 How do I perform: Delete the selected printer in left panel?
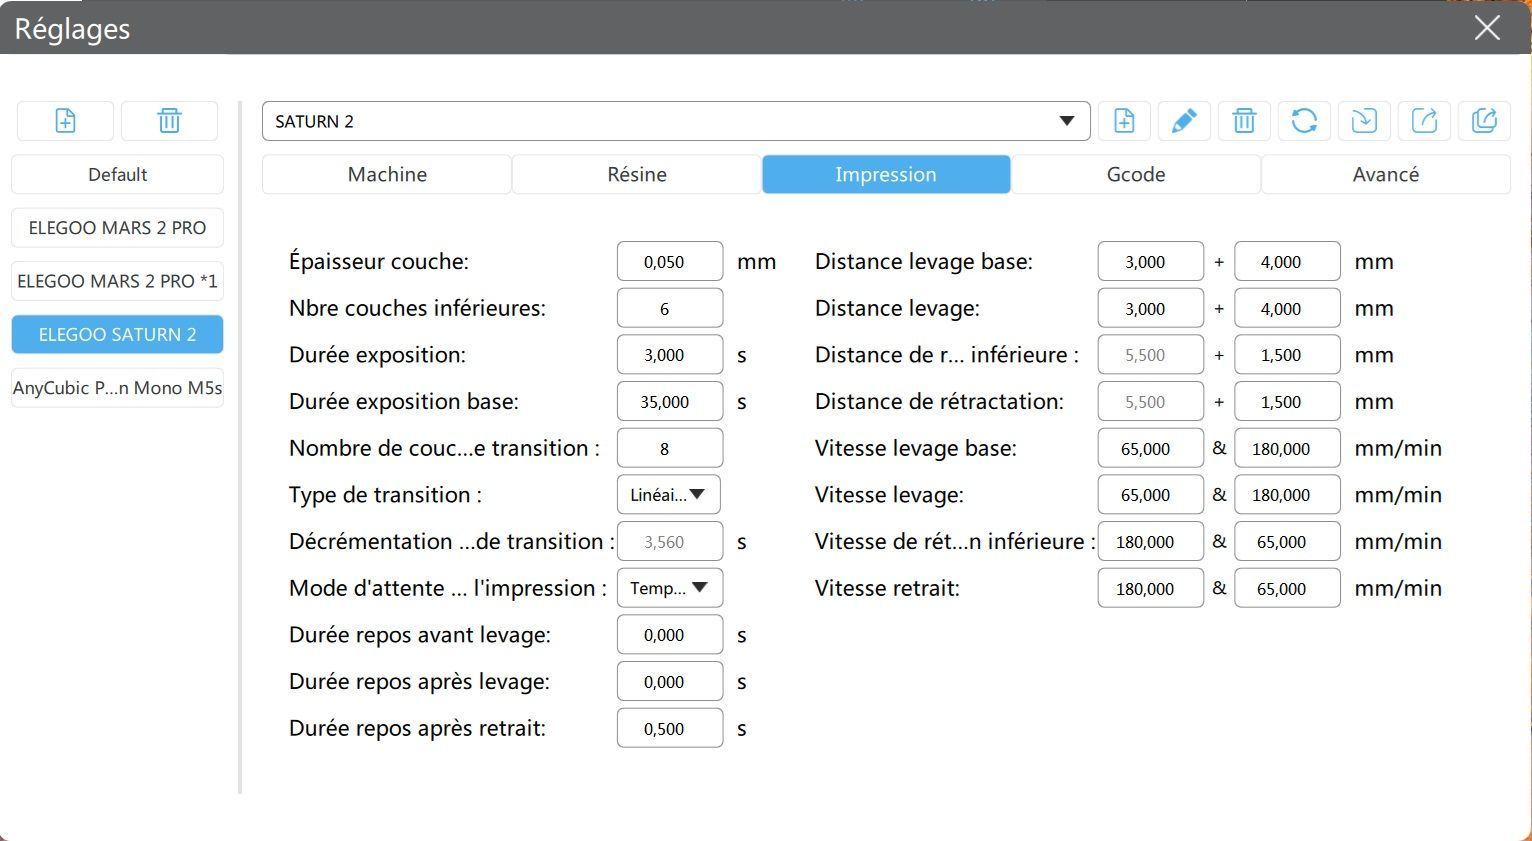click(x=169, y=121)
